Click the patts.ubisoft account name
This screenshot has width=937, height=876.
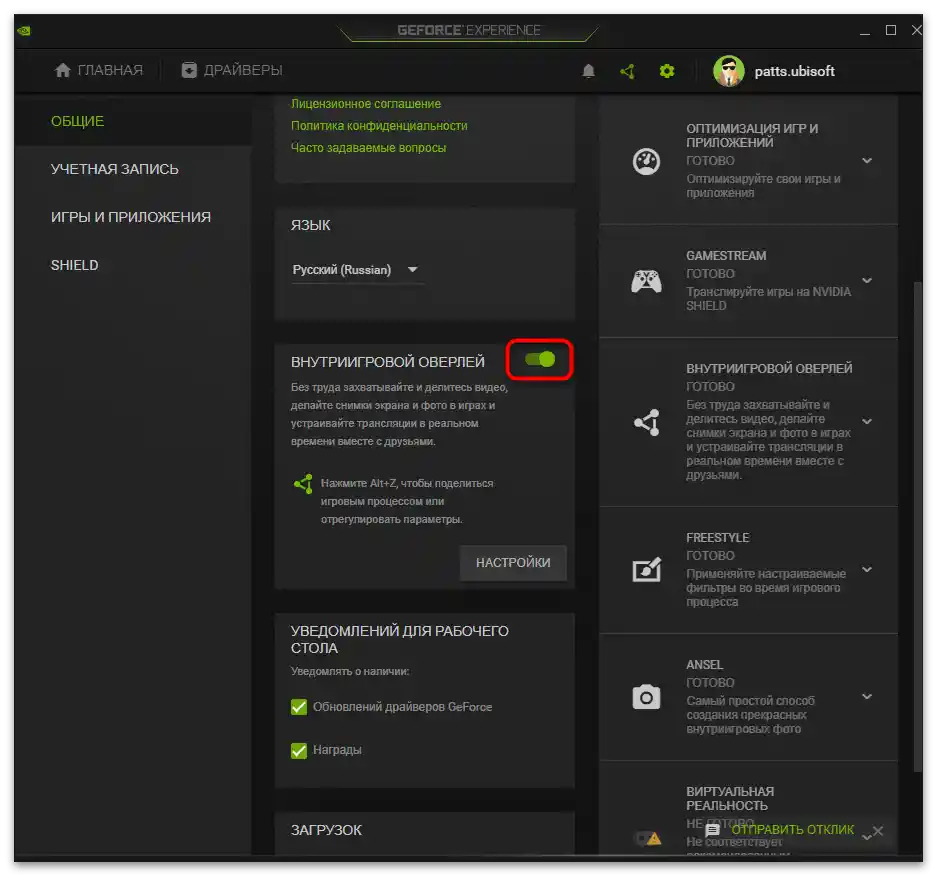(x=794, y=71)
